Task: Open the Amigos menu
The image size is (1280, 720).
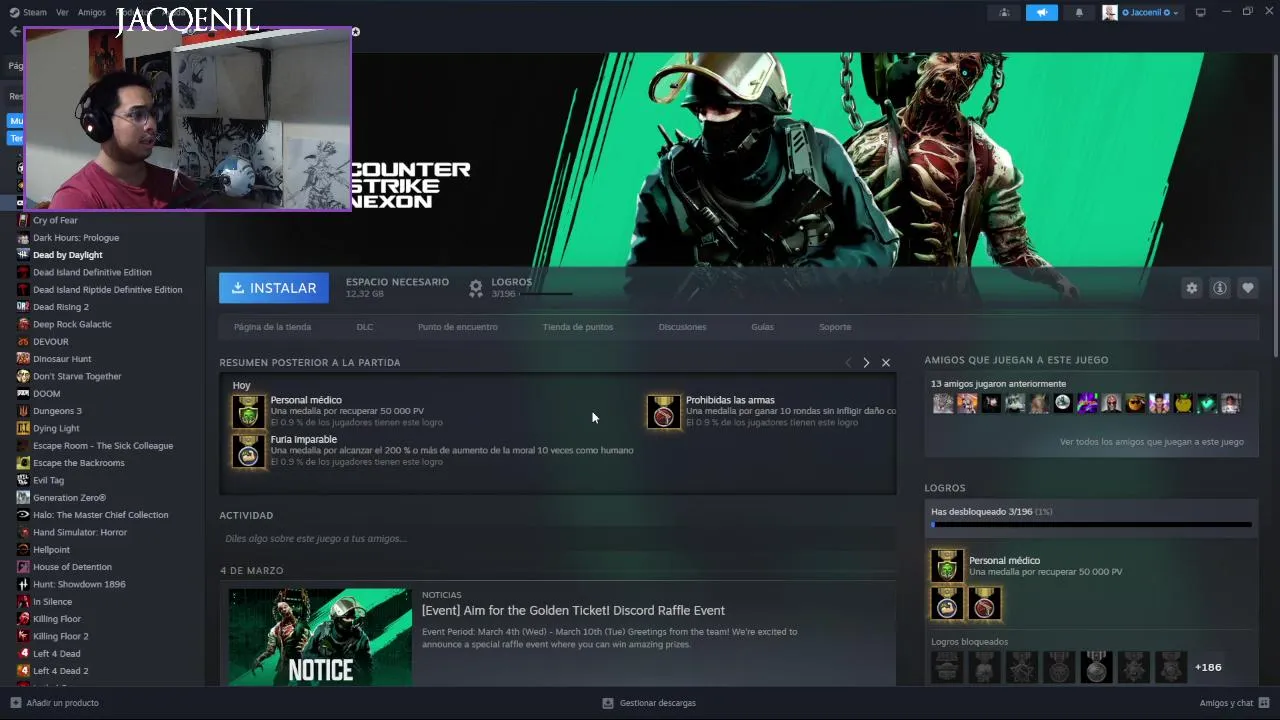Action: click(92, 13)
